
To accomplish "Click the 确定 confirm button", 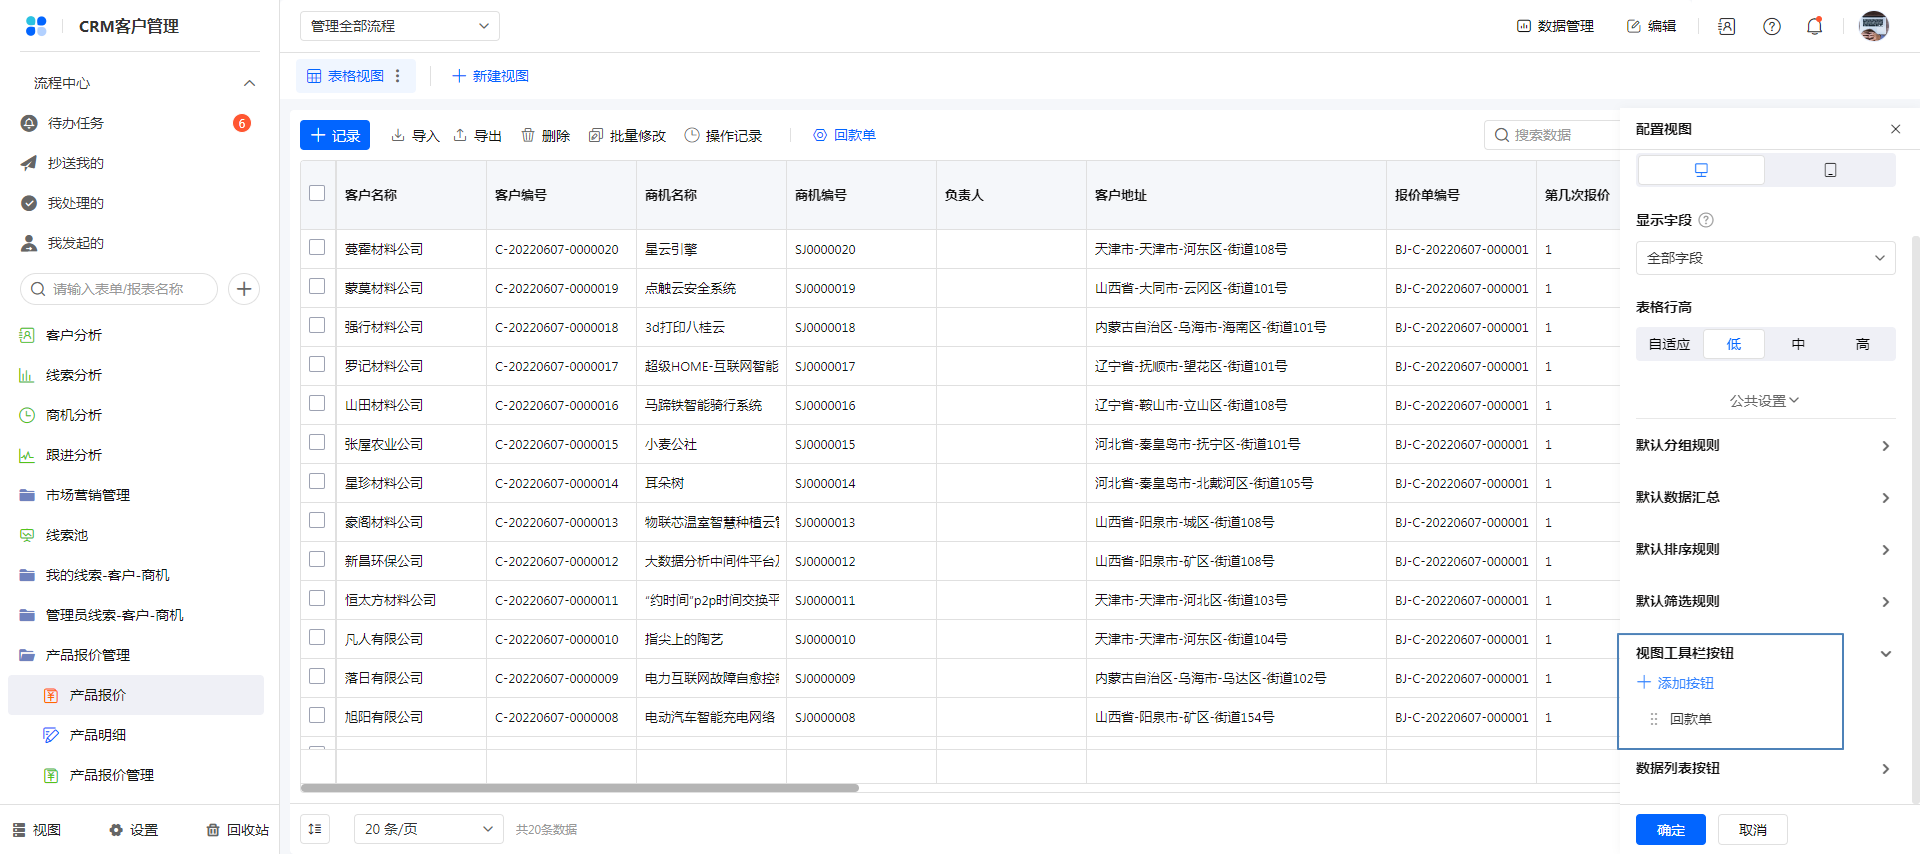I will [1670, 830].
